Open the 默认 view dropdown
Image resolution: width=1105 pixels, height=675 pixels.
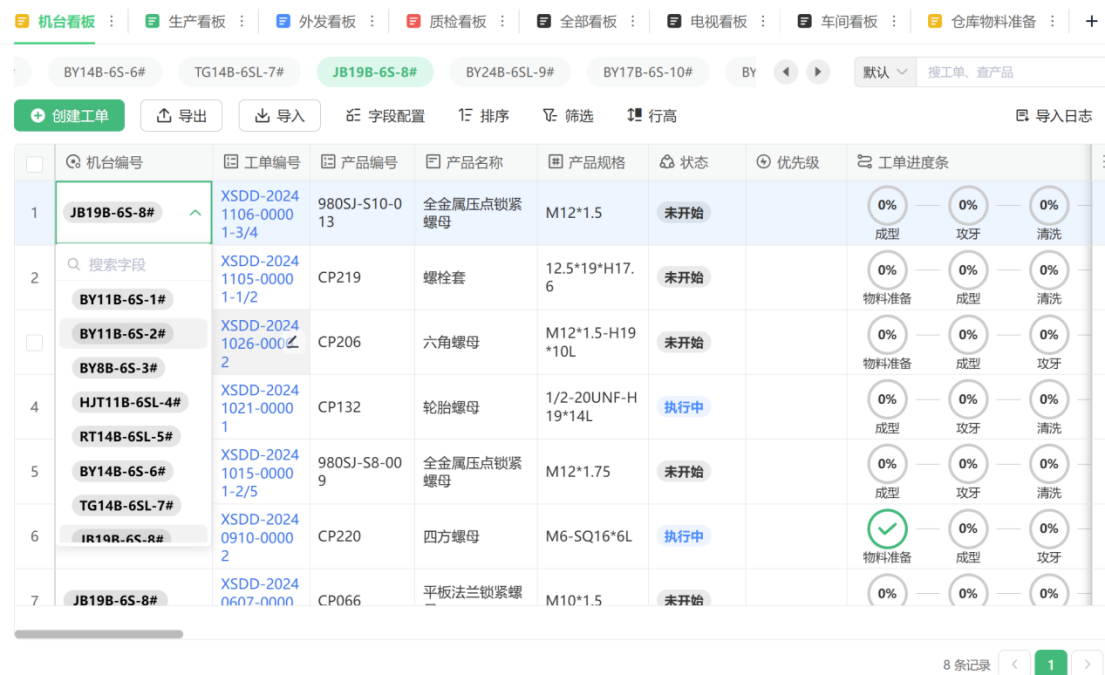(884, 71)
